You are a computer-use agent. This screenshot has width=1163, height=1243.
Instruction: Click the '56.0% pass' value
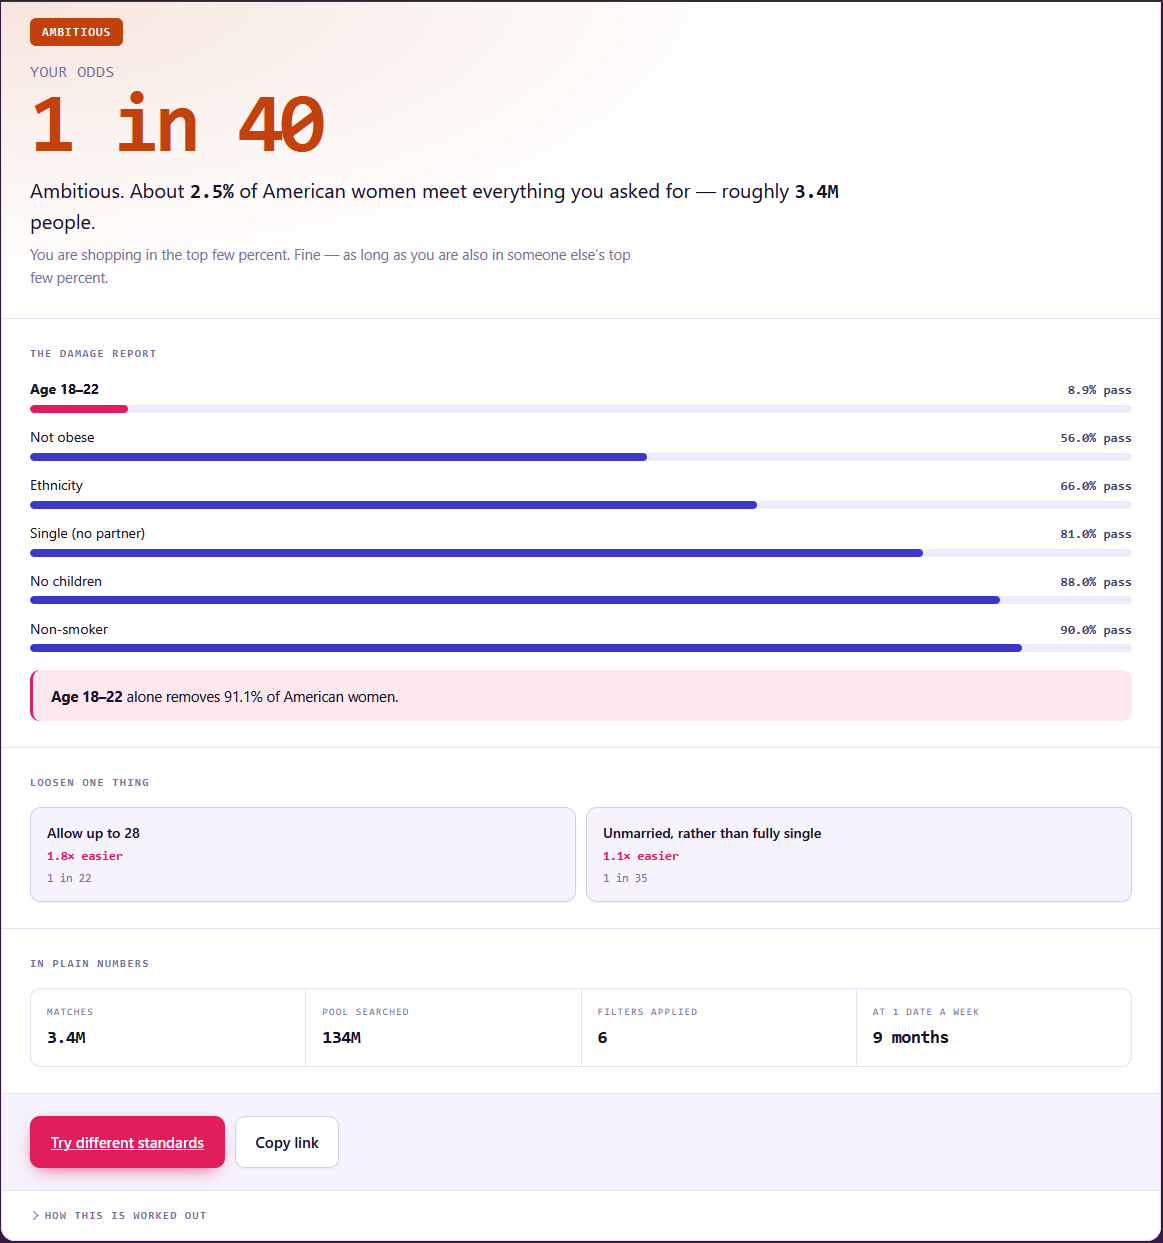(x=1096, y=438)
